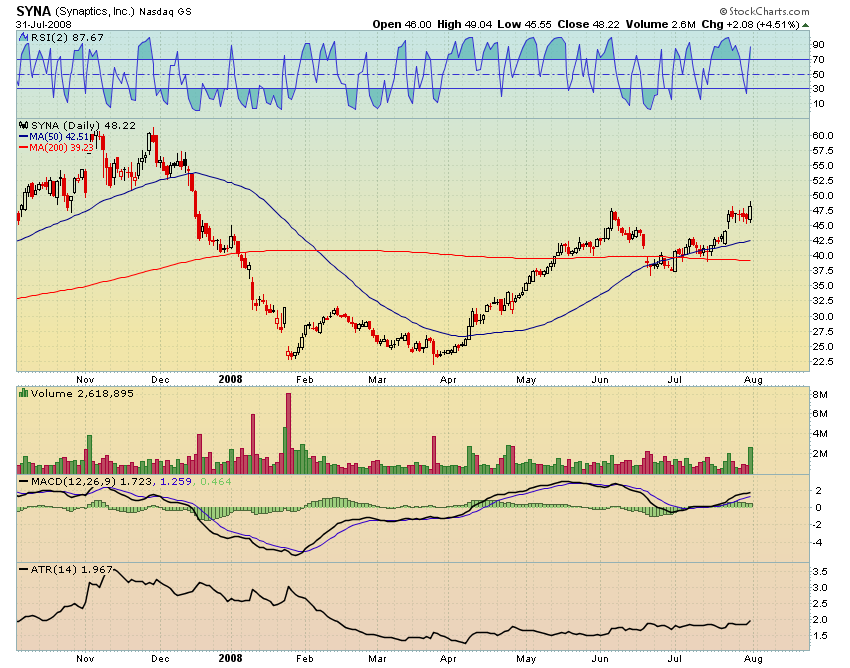Select the black MACD legend line swatch
Viewport: 850px width, 668px height.
(x=23, y=481)
